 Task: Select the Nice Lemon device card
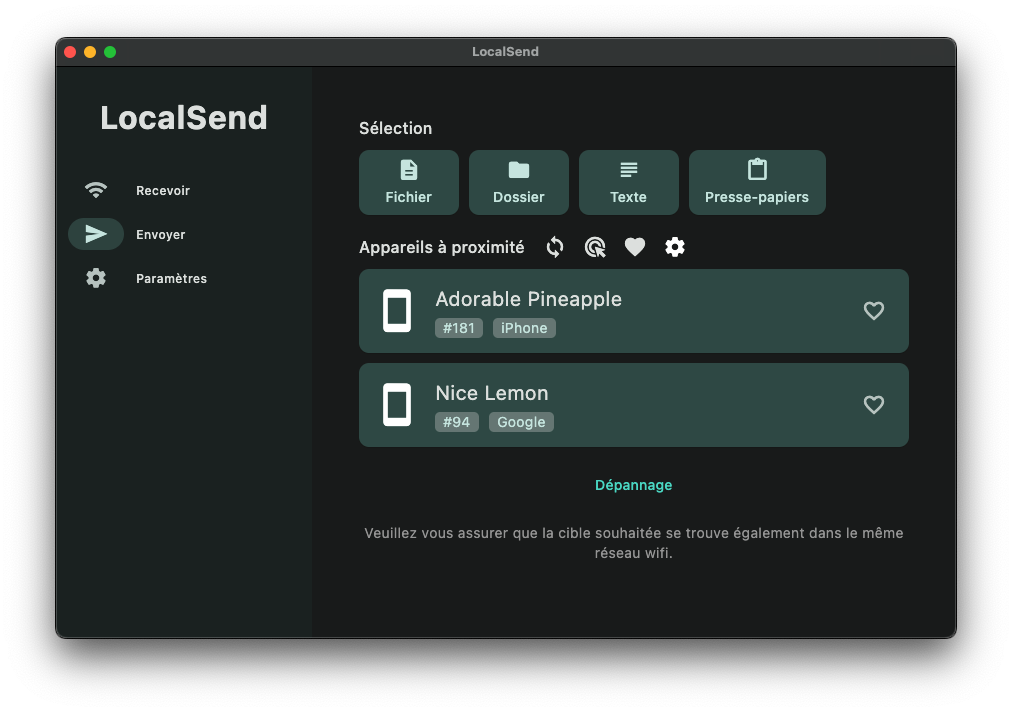pyautogui.click(x=634, y=405)
